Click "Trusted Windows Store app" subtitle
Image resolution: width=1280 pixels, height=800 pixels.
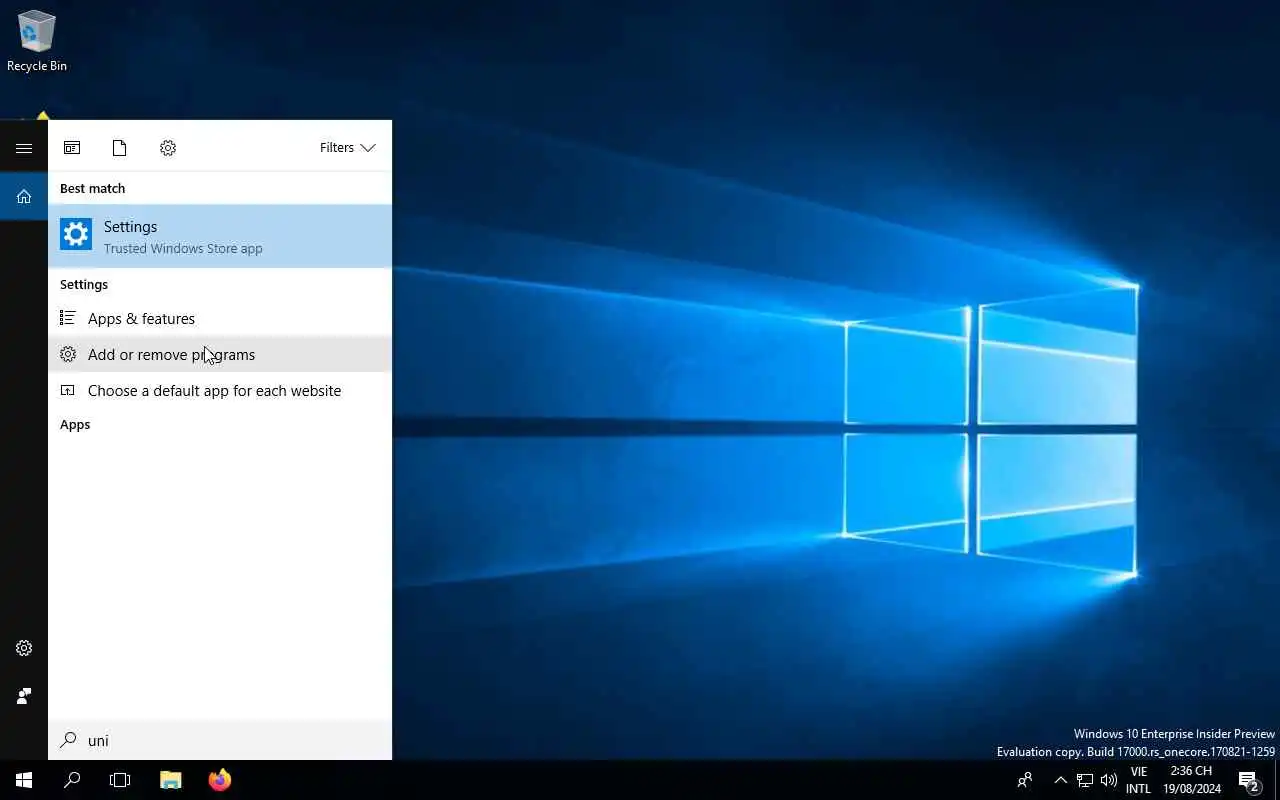point(183,248)
